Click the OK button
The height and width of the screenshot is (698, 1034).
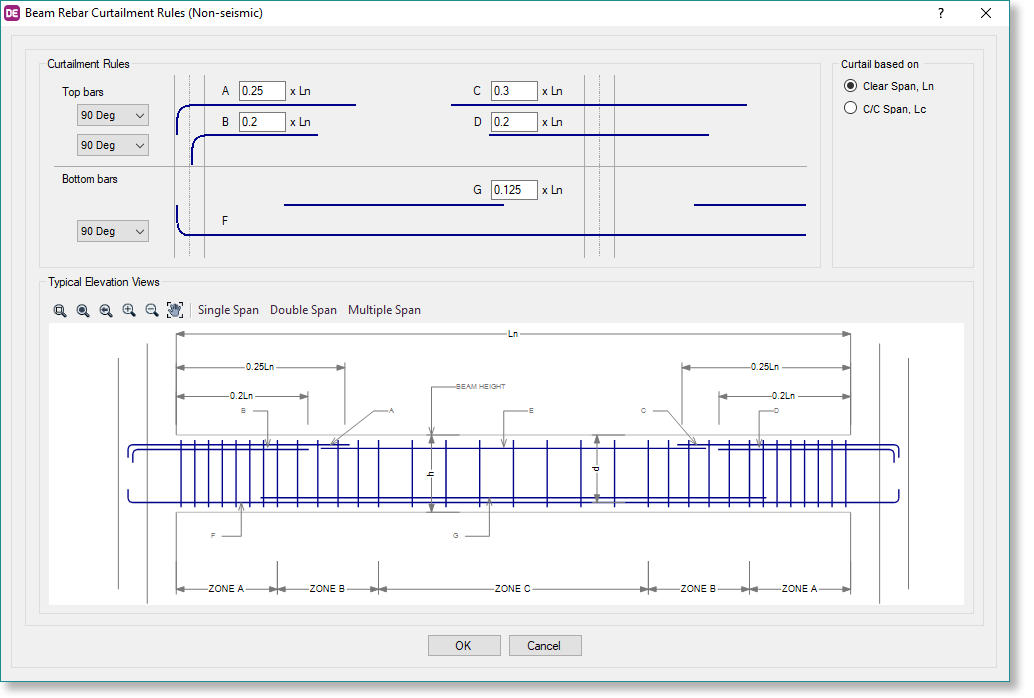464,646
